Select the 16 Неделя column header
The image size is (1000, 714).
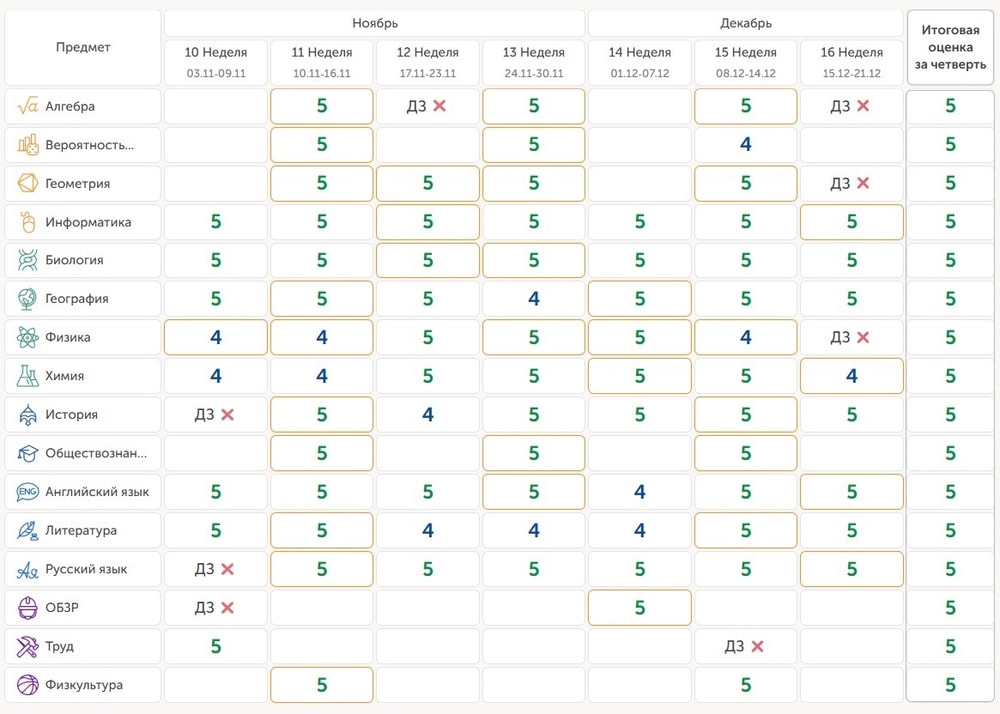click(x=851, y=62)
